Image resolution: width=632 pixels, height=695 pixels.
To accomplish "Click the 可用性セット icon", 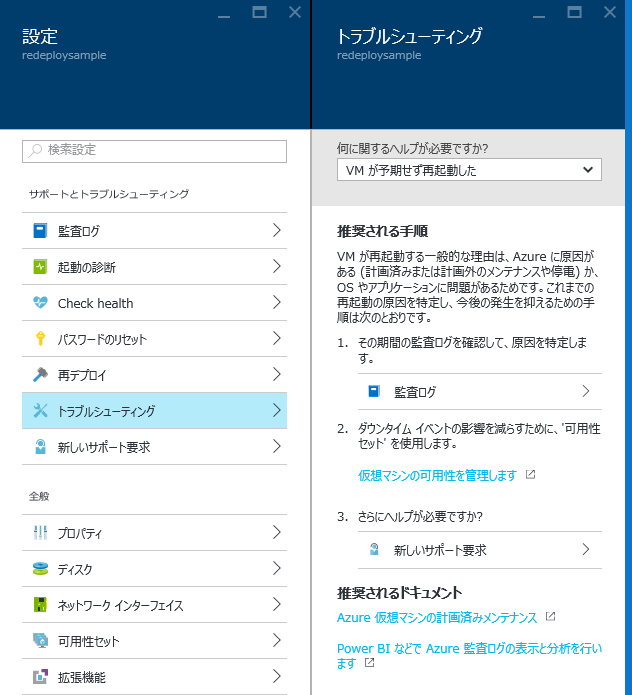I will click(40, 640).
